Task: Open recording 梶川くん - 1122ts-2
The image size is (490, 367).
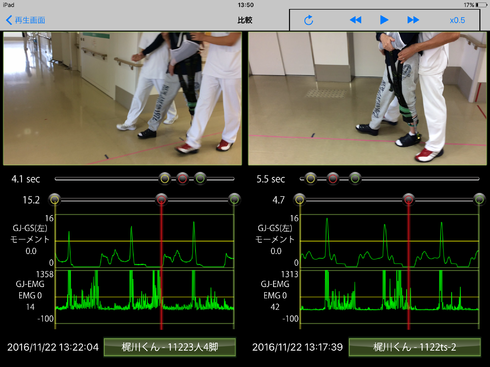Action: [x=415, y=347]
